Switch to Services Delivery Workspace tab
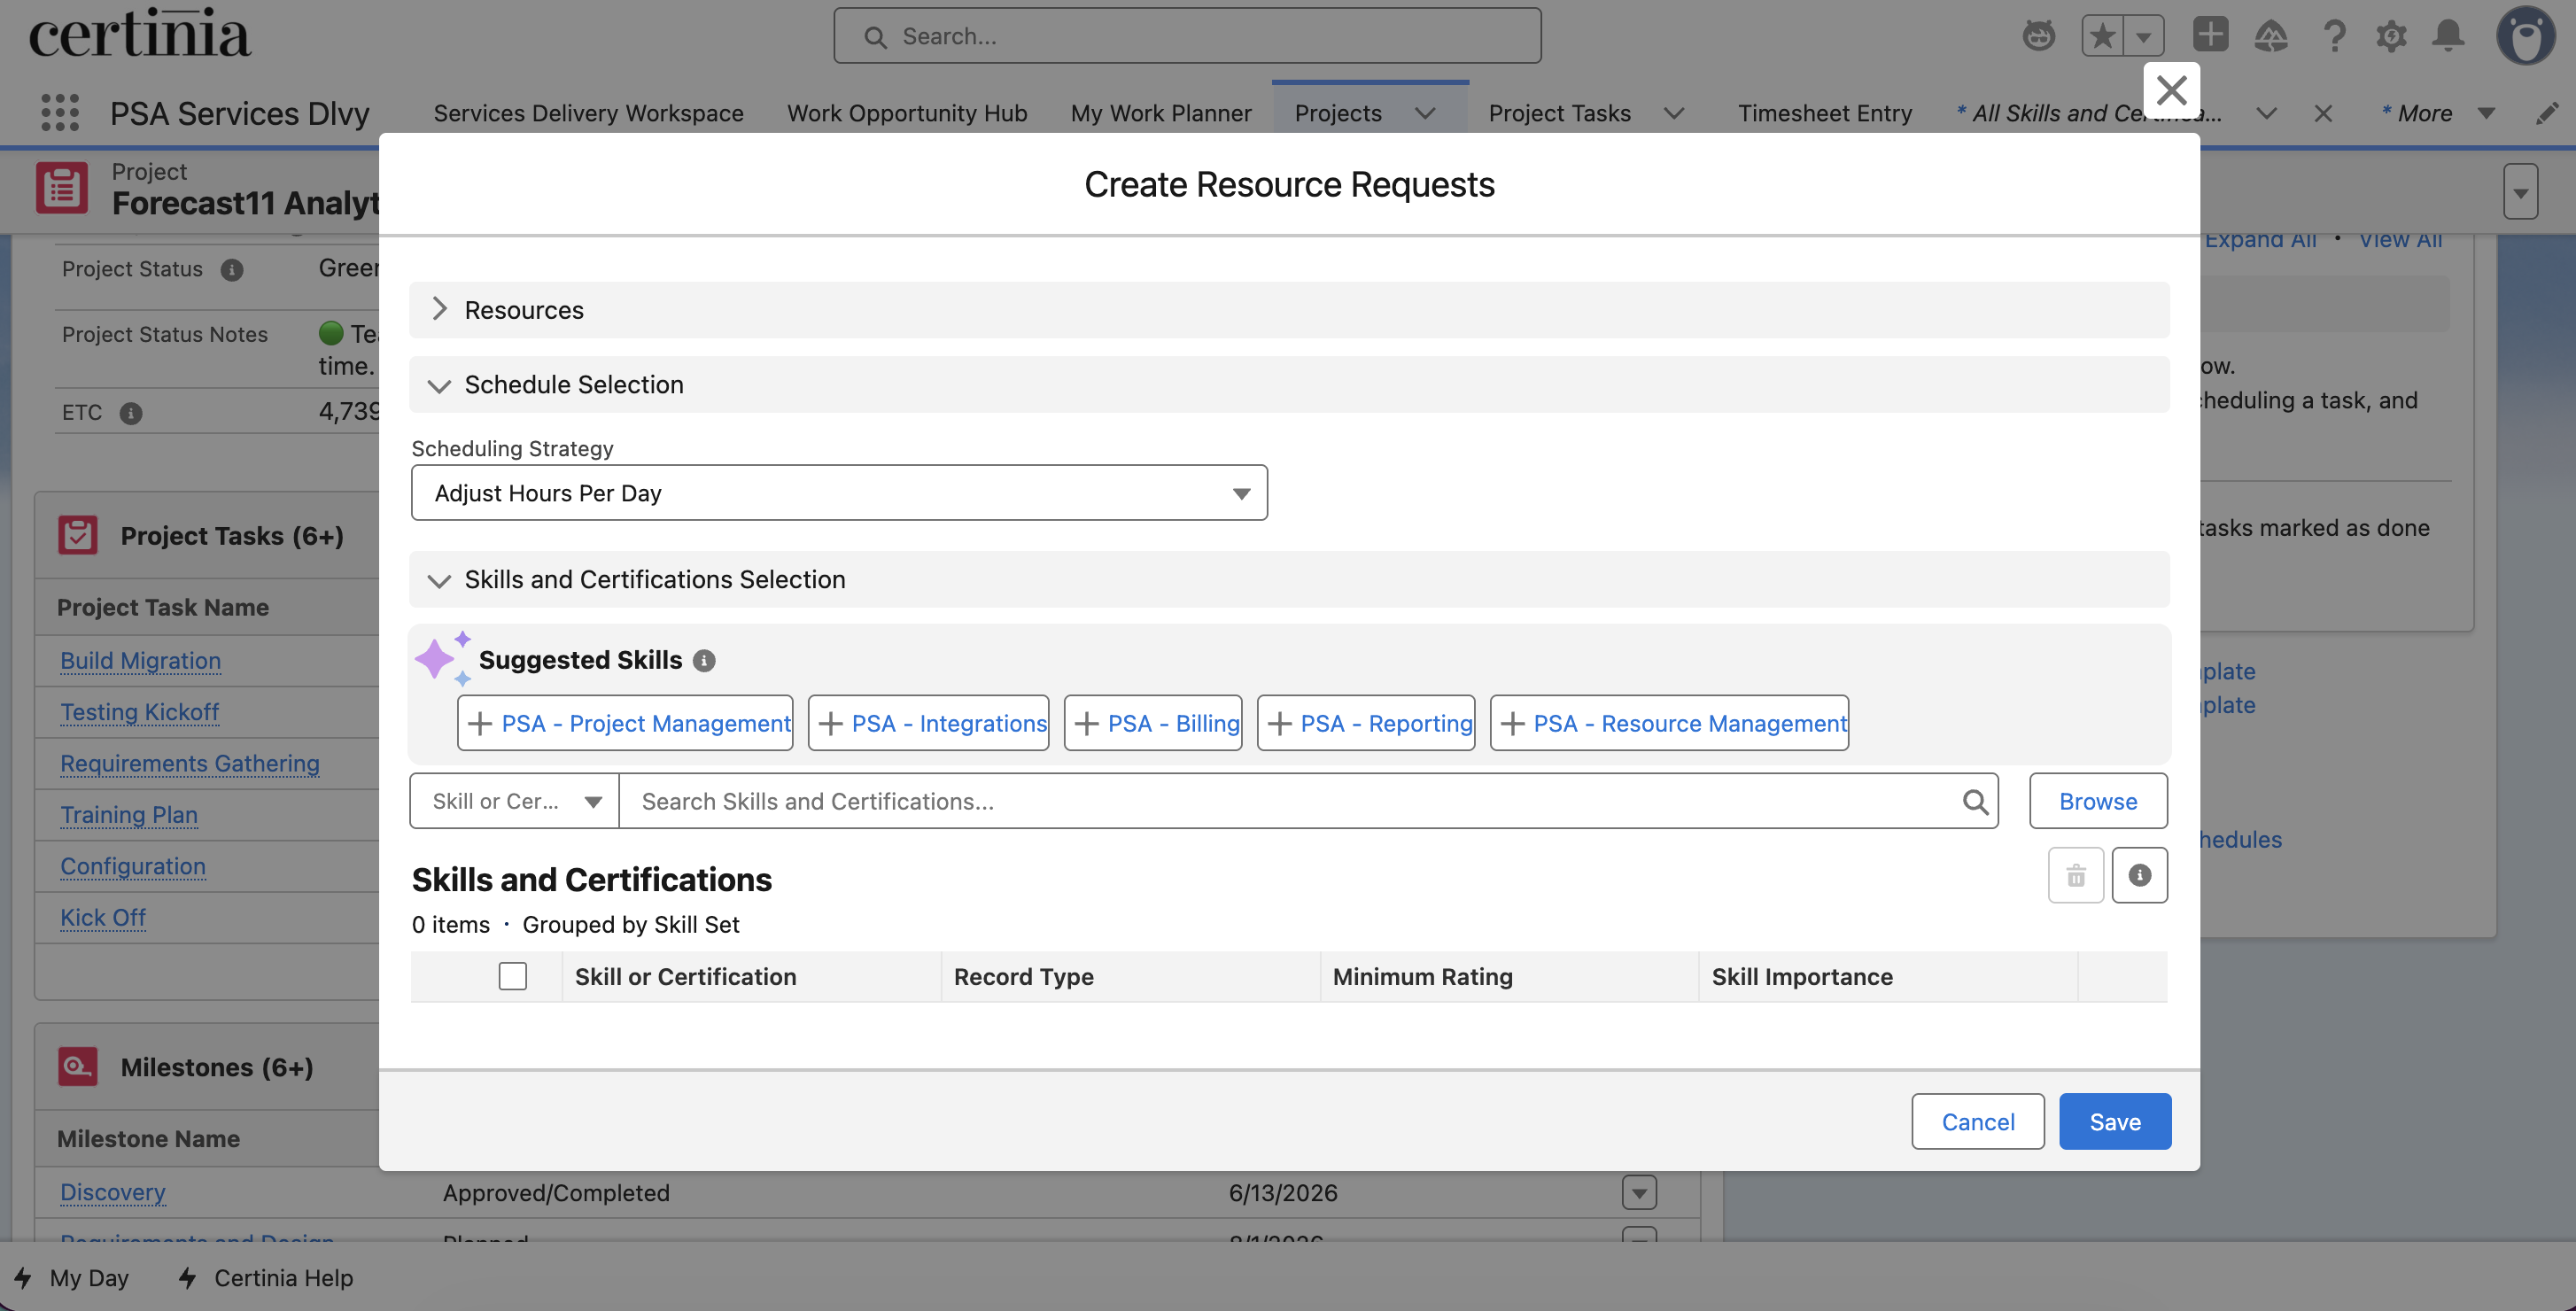This screenshot has height=1311, width=2576. 588,114
